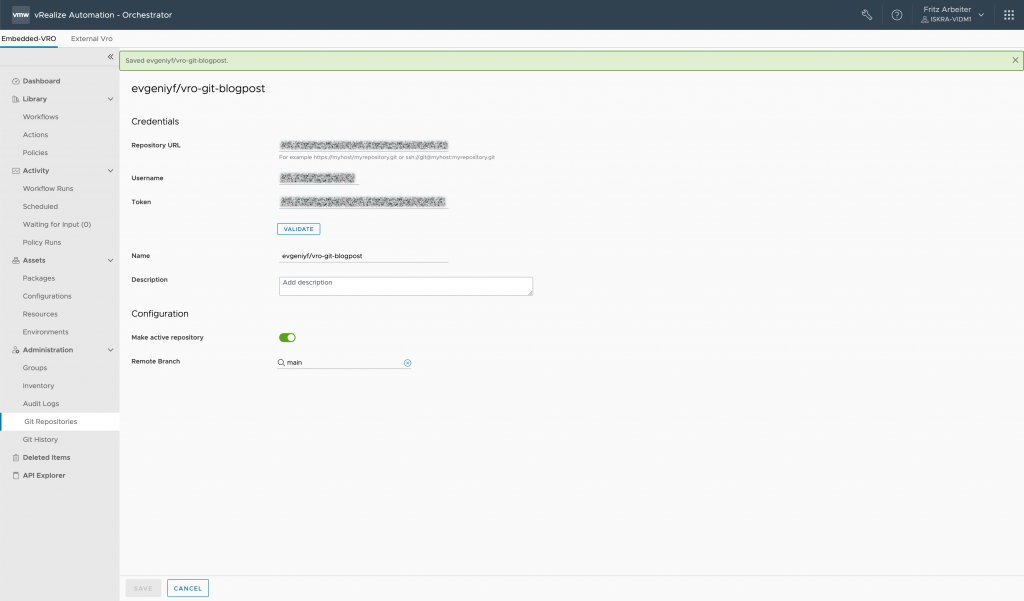Open Packages in the sidebar
This screenshot has width=1024, height=601.
pos(39,278)
